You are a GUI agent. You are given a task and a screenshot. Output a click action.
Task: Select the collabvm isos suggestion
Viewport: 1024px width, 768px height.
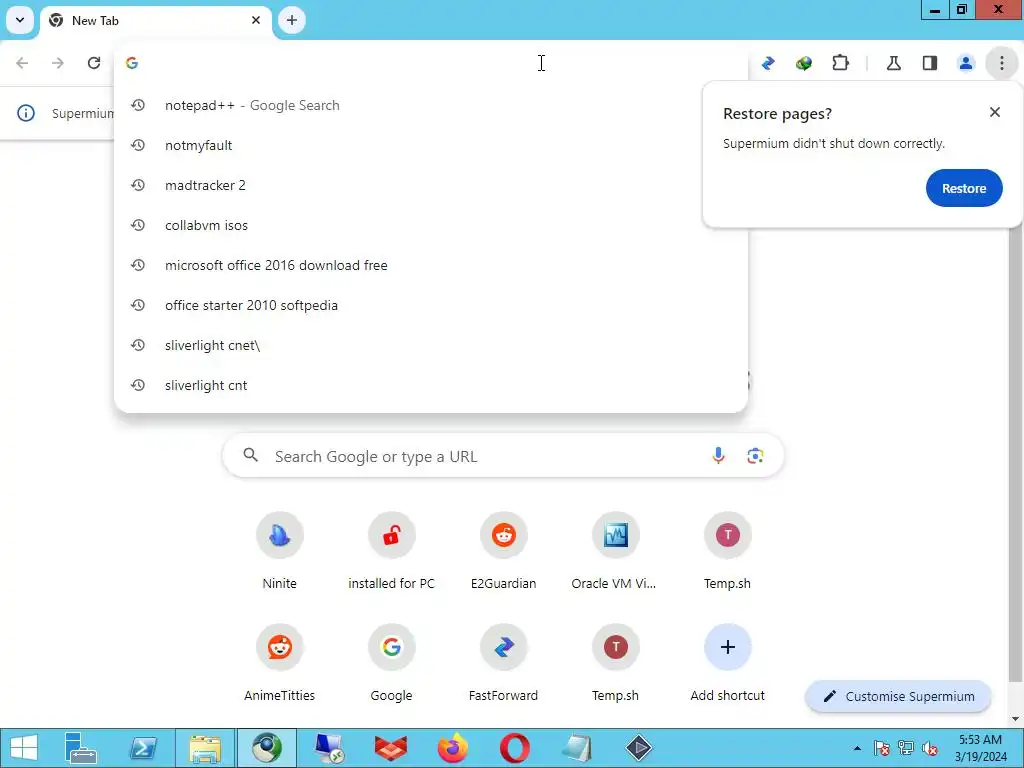coord(431,225)
